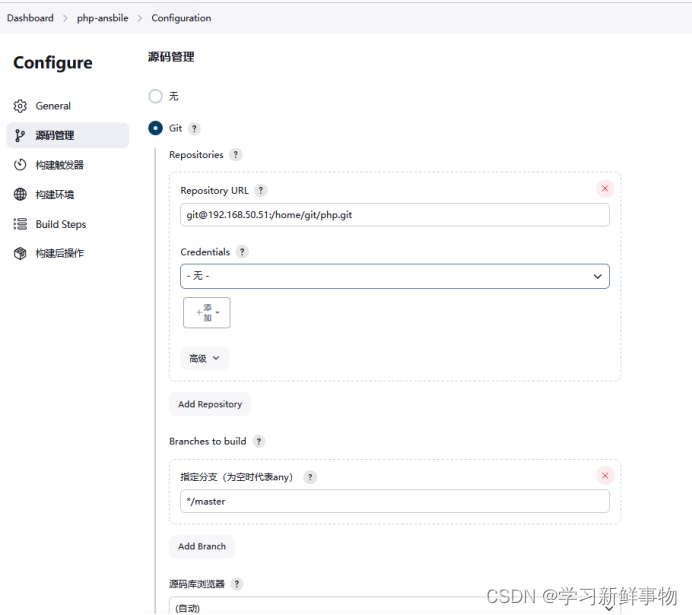Select the 无 source control radio button

coord(155,96)
